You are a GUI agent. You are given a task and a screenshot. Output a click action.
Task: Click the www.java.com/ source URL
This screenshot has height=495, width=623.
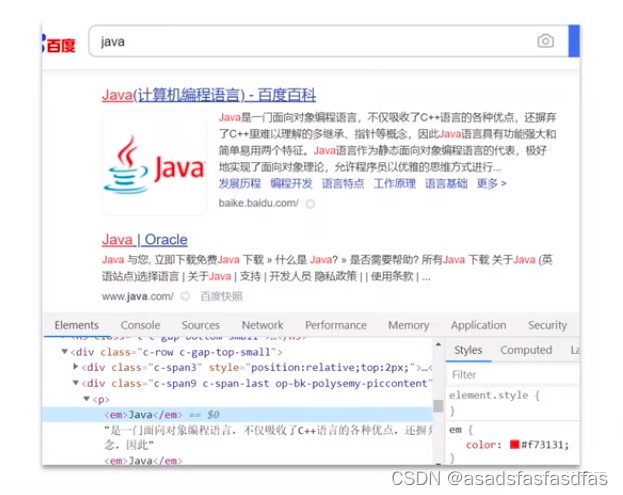point(137,296)
